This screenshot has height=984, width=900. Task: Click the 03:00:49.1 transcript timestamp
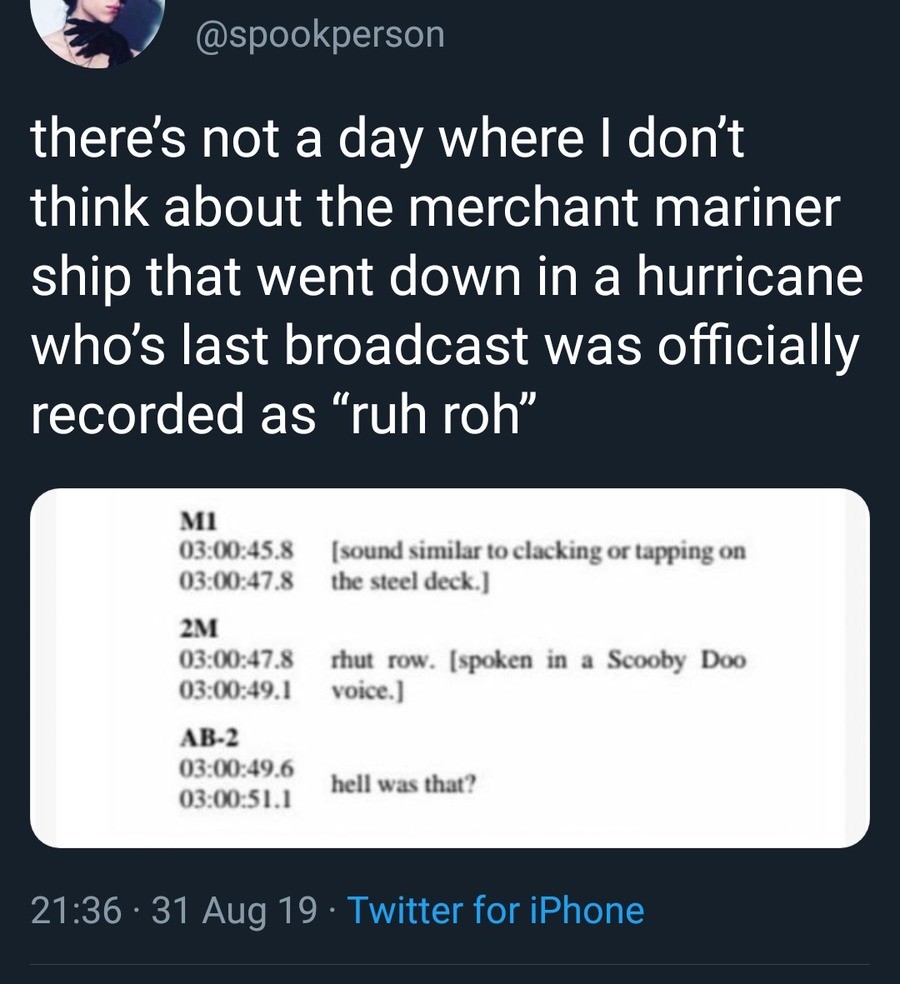coord(236,690)
